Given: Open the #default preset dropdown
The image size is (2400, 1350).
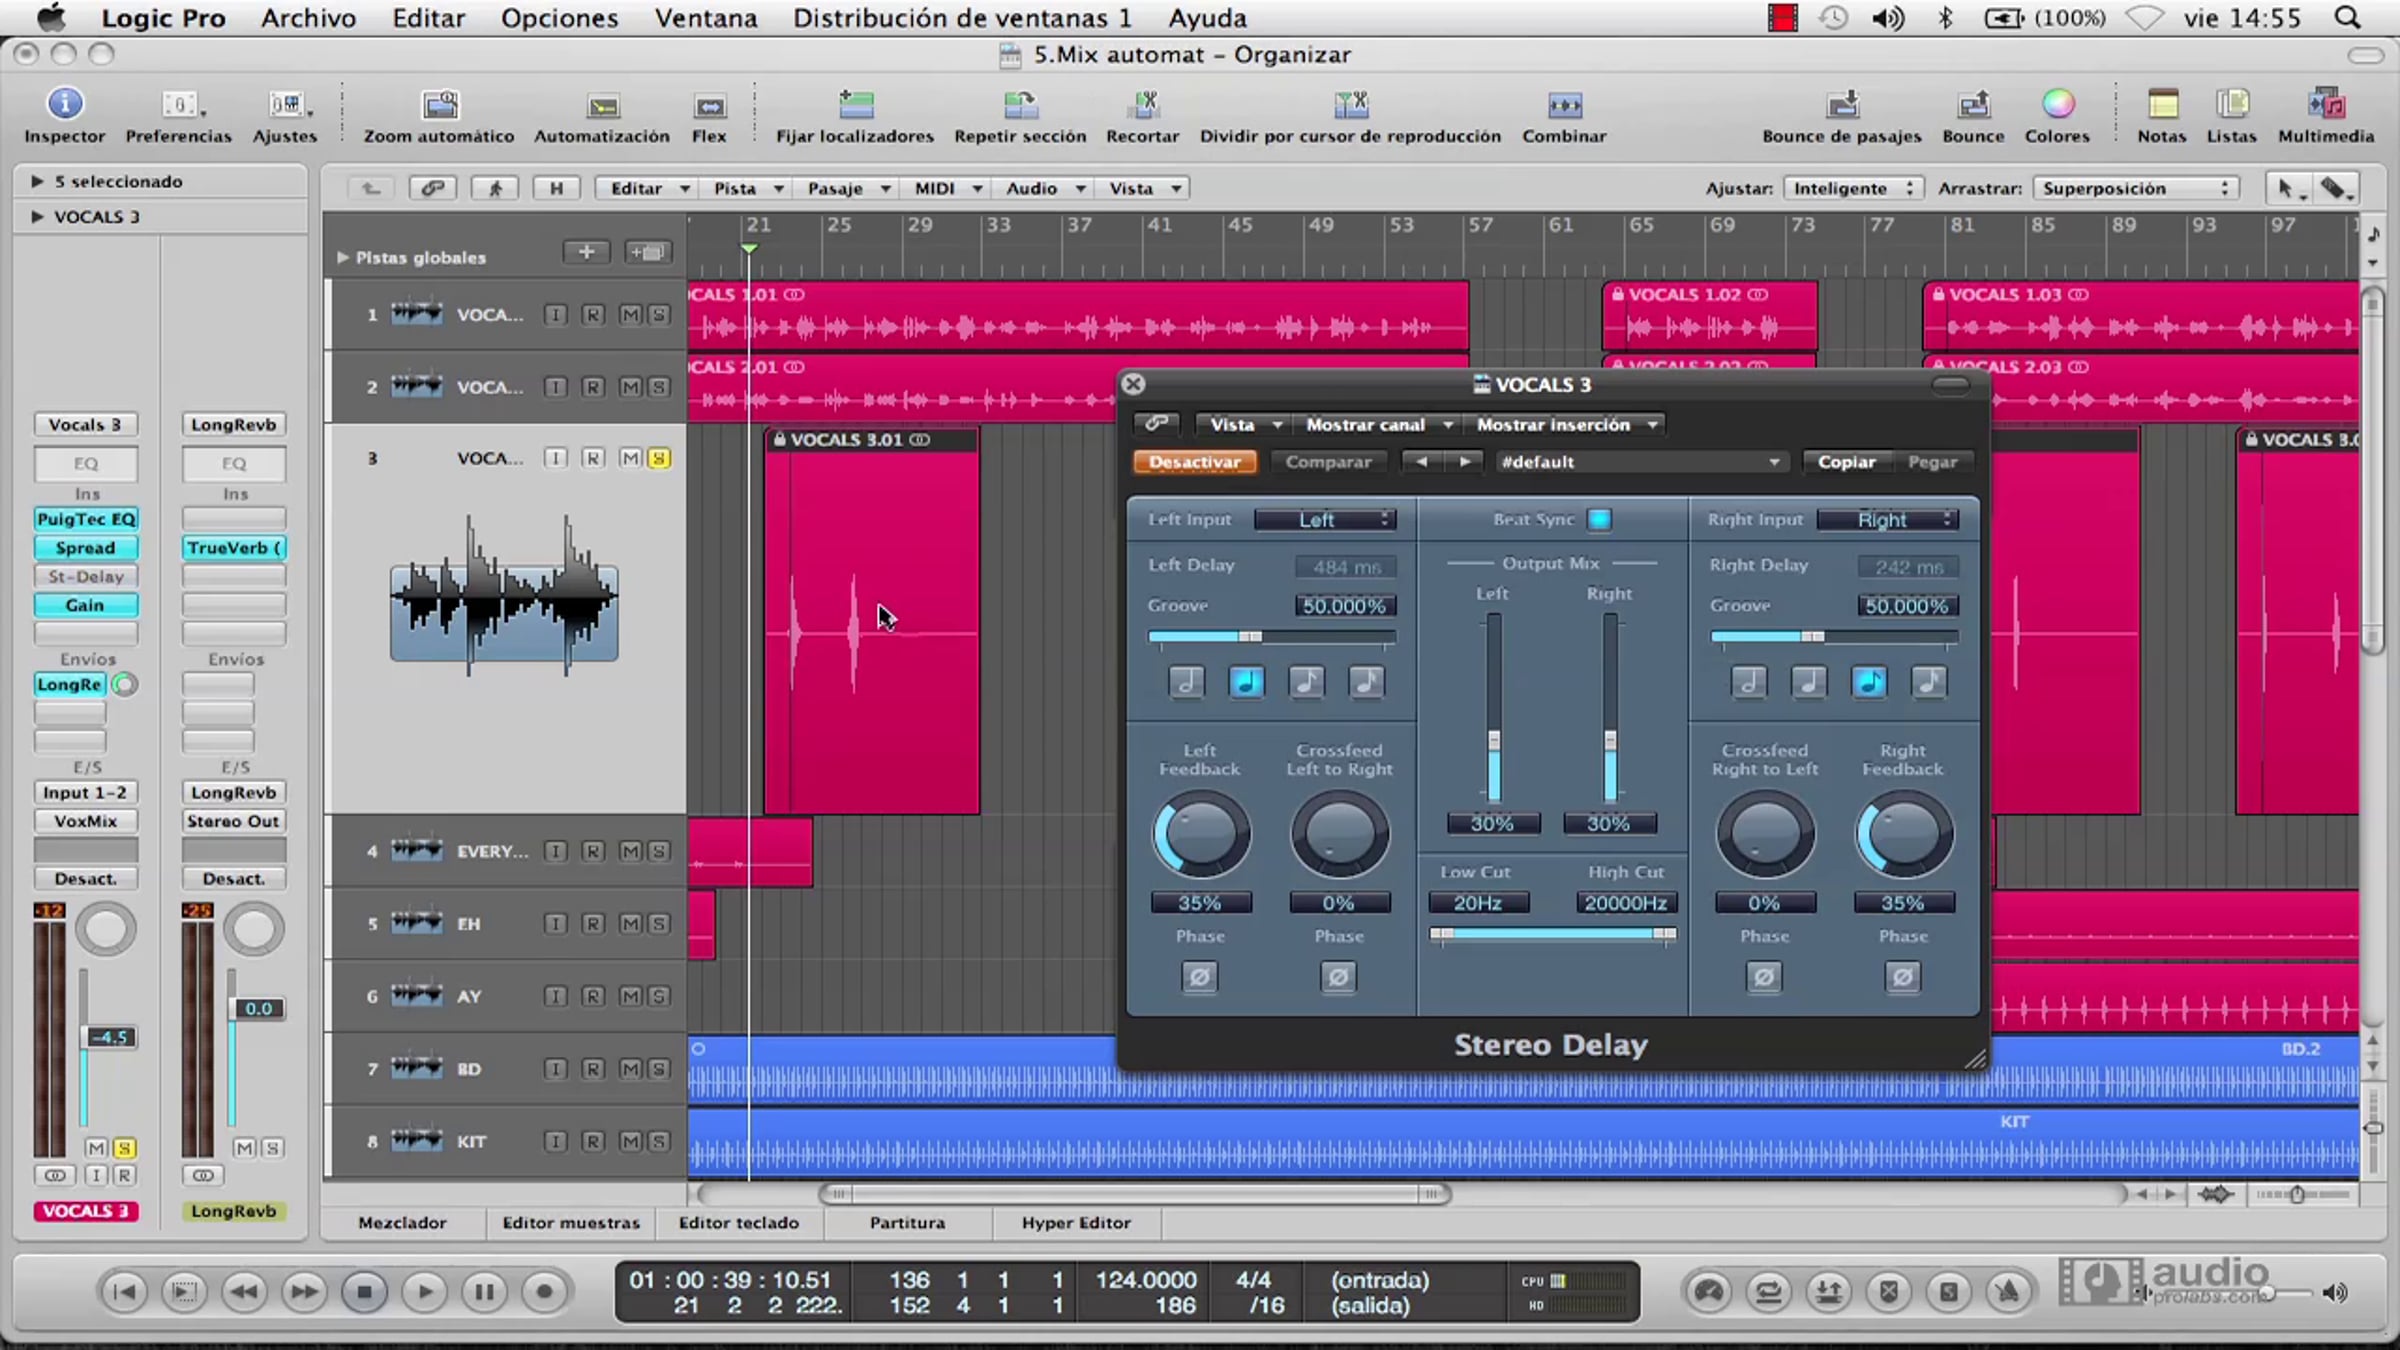Looking at the screenshot, I should [1640, 462].
